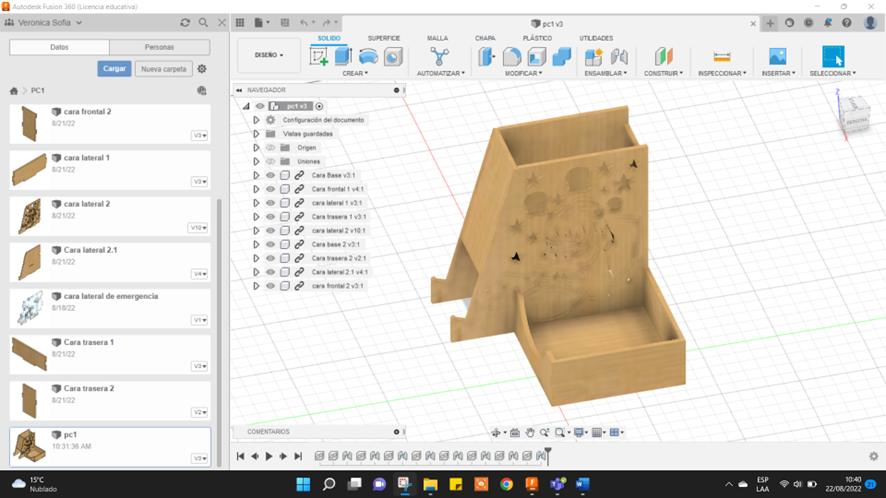Click the save icon in top toolbar
The height and width of the screenshot is (498, 886).
click(x=285, y=23)
